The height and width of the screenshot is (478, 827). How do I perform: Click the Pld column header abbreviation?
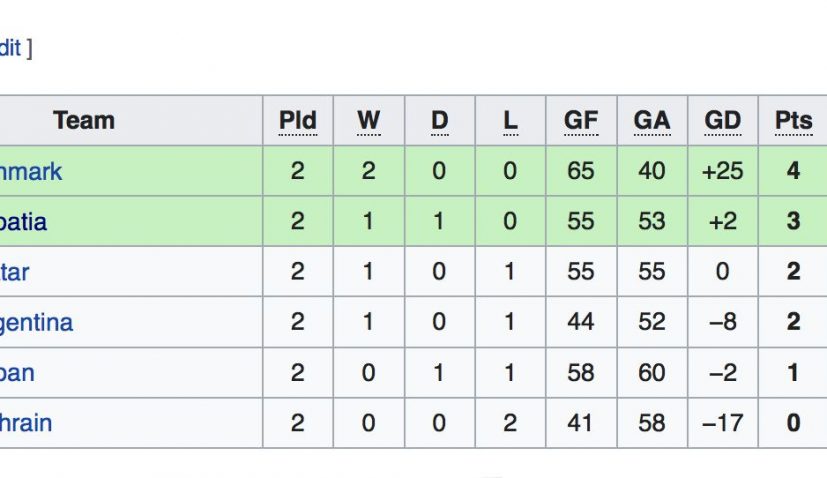coord(297,121)
